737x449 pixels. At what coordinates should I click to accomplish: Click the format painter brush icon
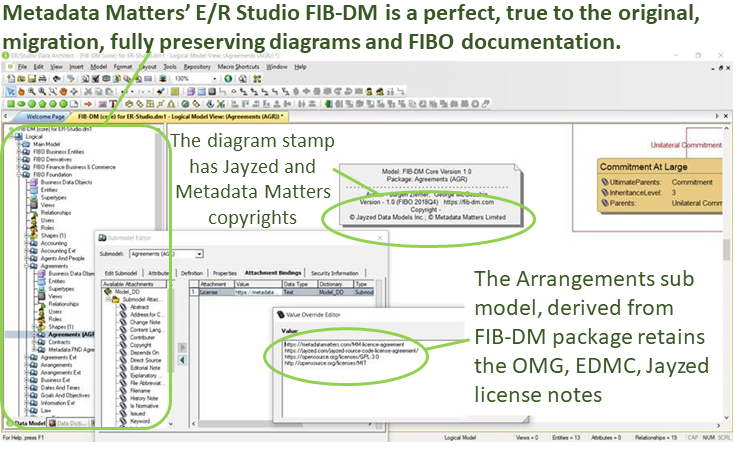(x=161, y=91)
